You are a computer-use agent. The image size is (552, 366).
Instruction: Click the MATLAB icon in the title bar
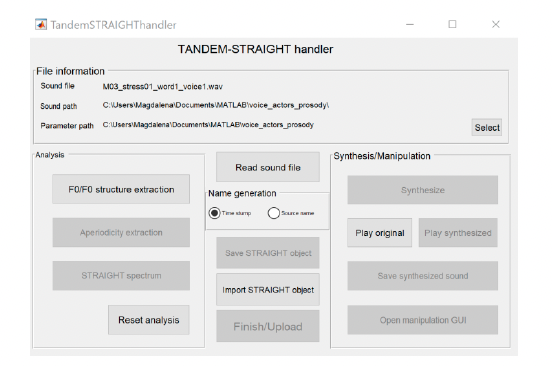[x=41, y=24]
